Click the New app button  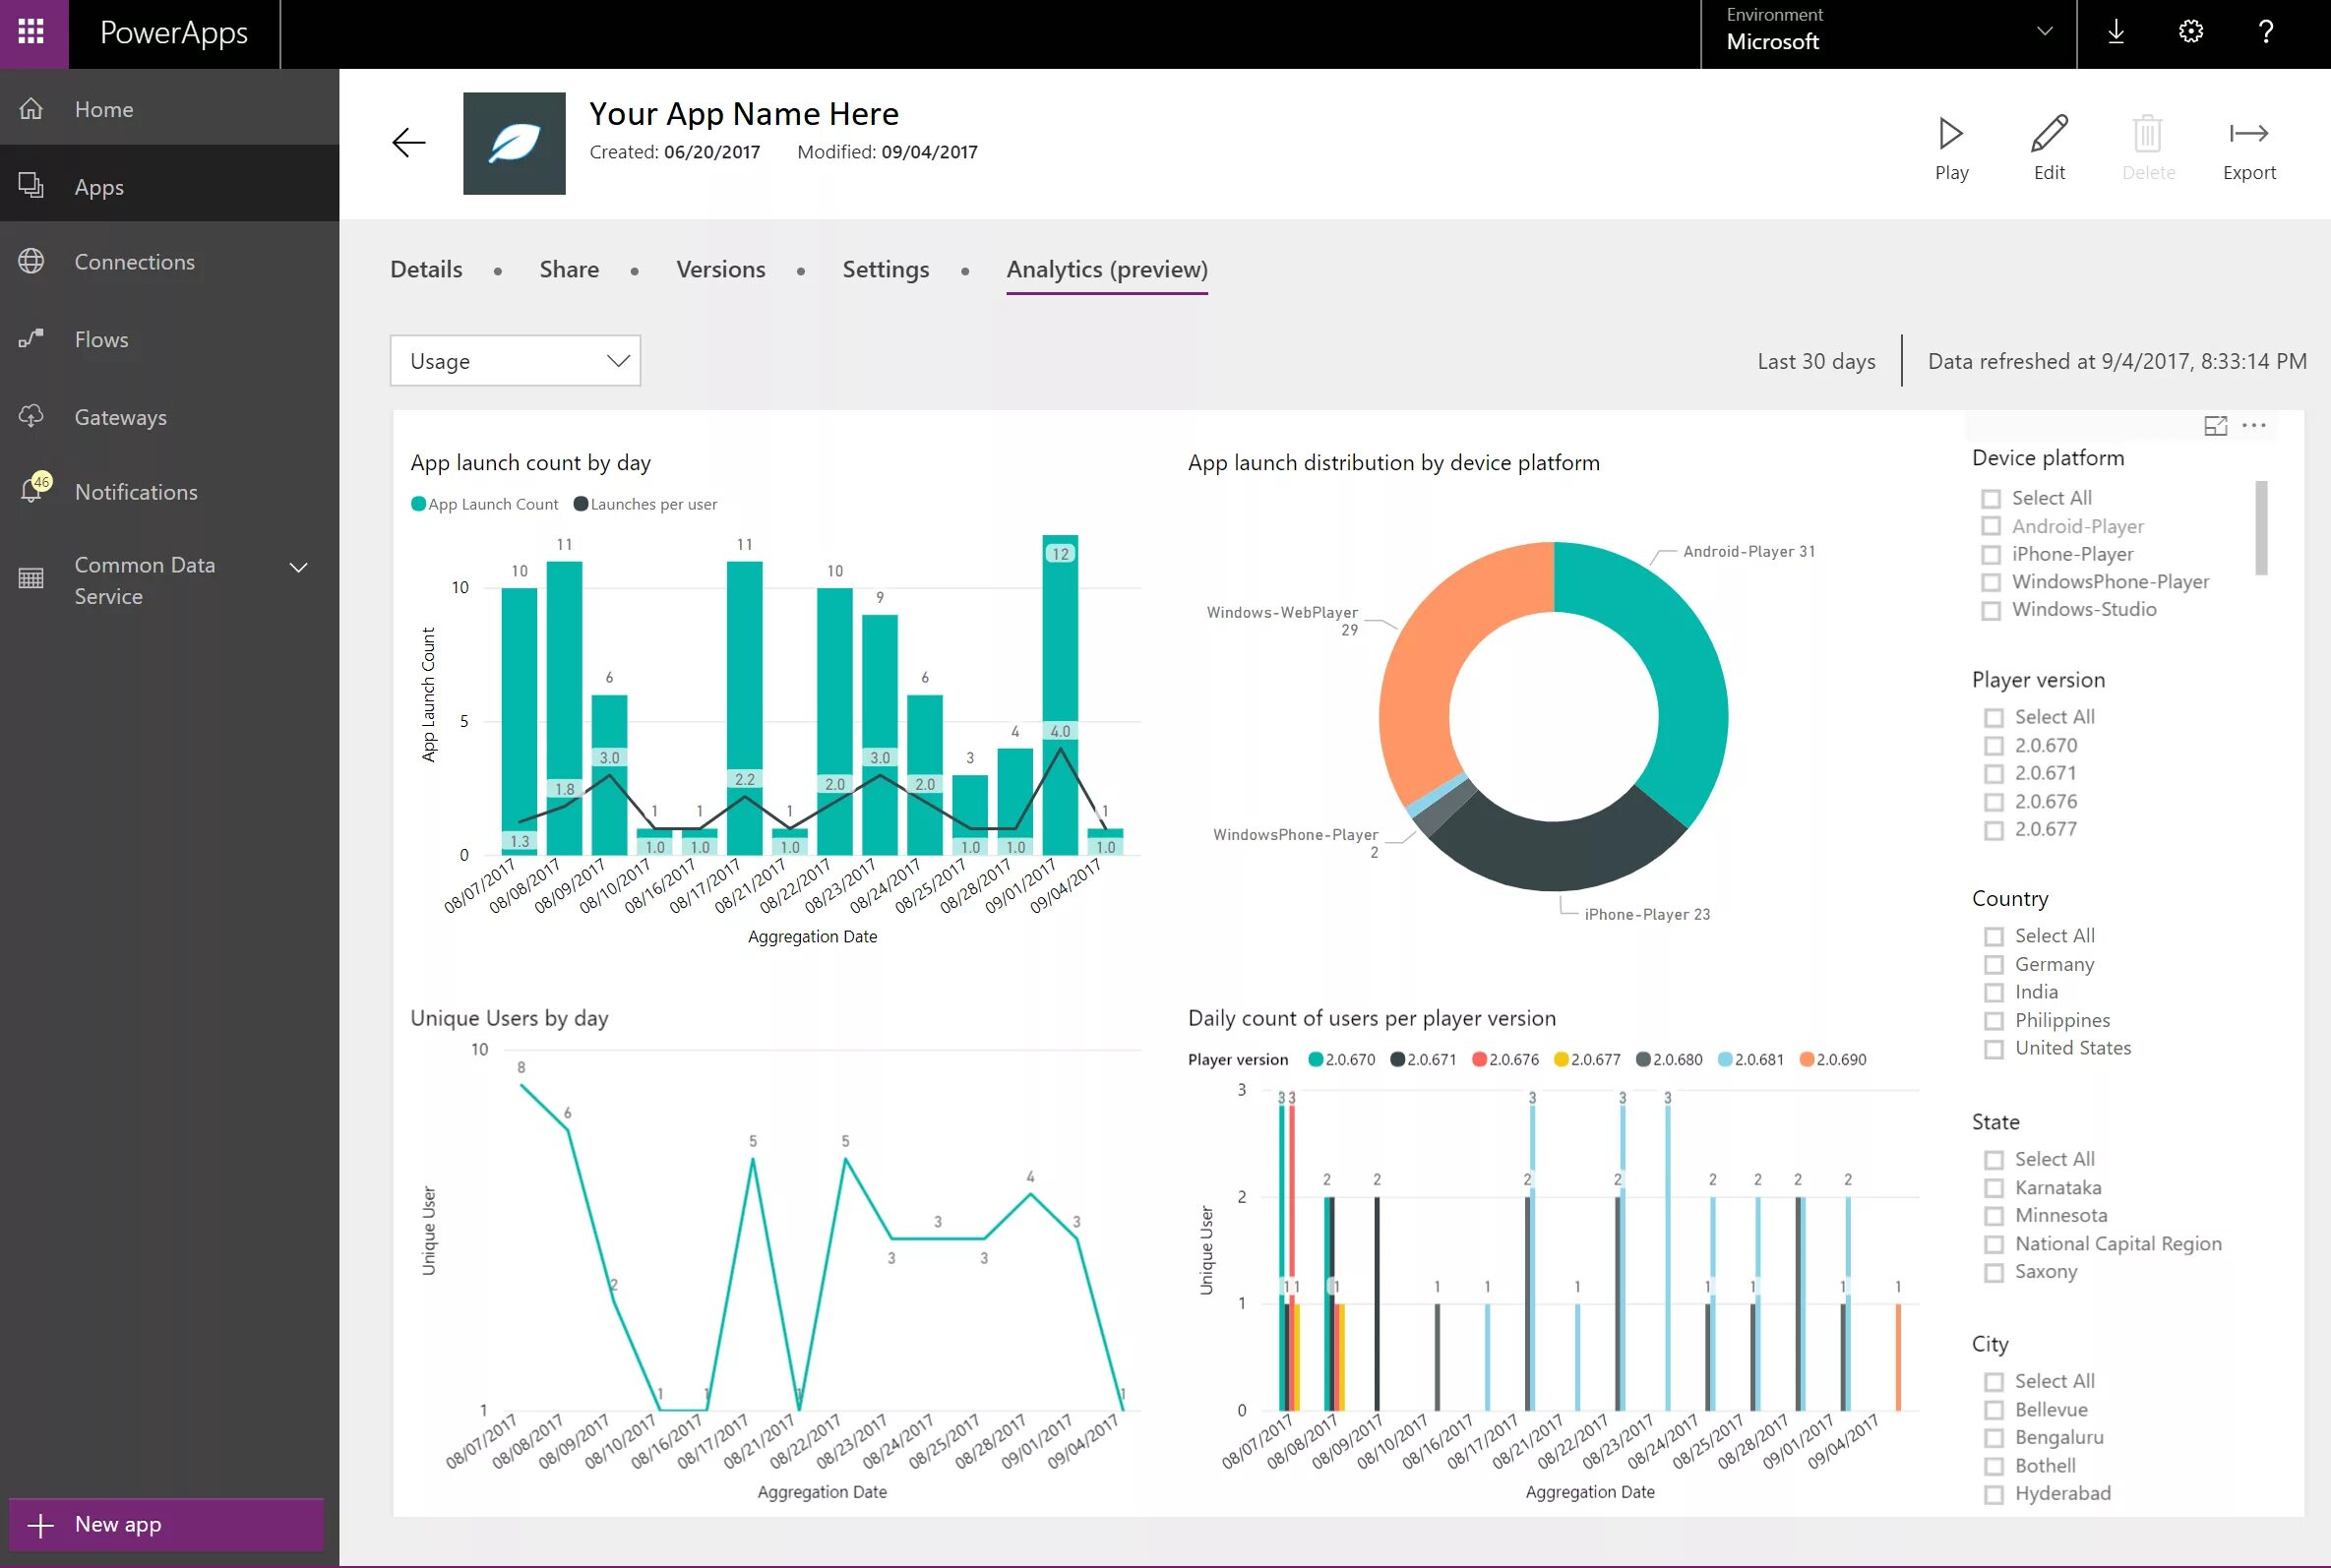pos(166,1524)
